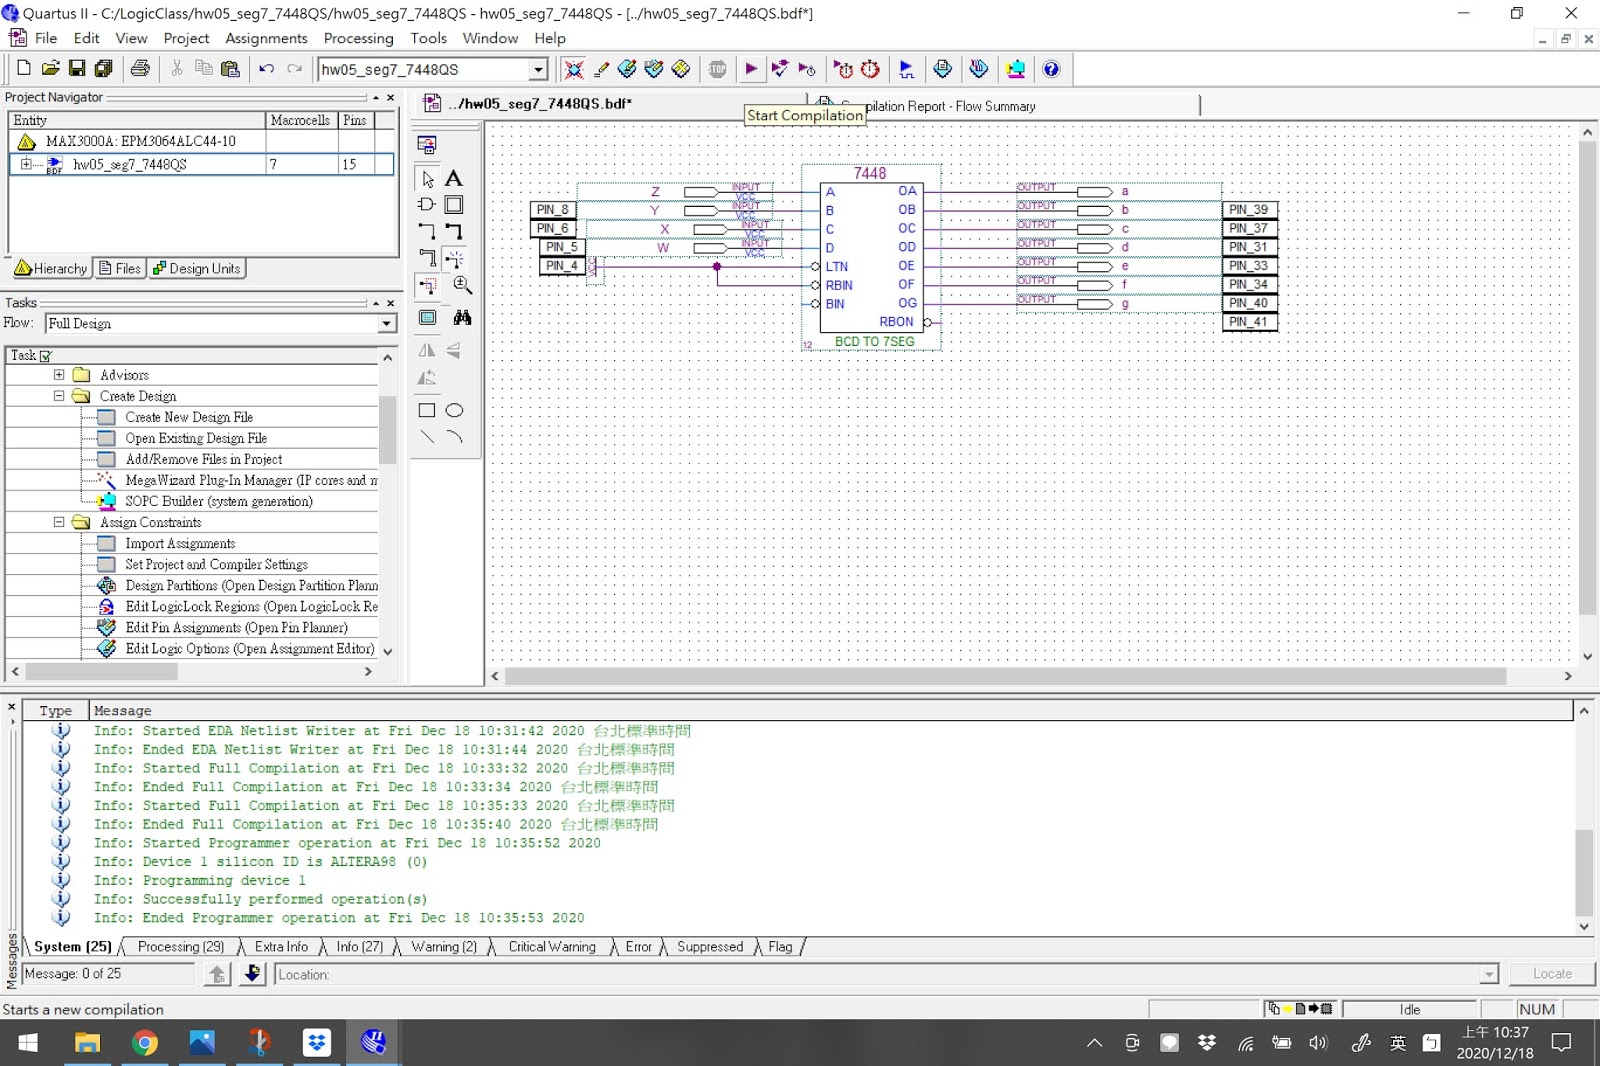Go to next message with down arrow button
Screen dimensions: 1600x1066
tap(252, 974)
